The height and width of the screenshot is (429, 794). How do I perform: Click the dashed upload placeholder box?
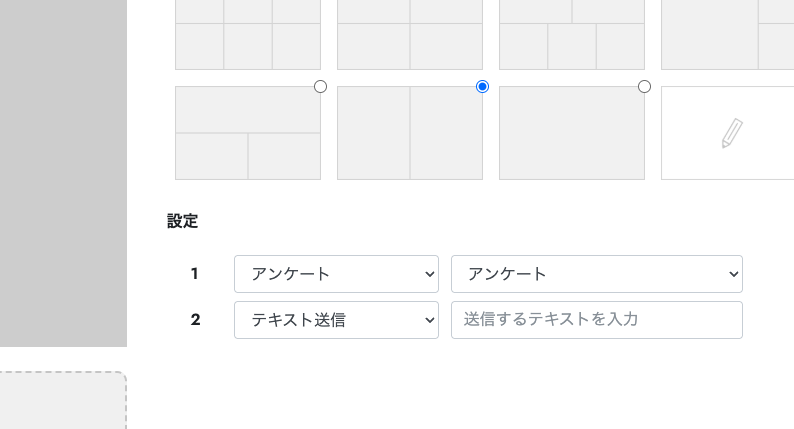[x=63, y=400]
